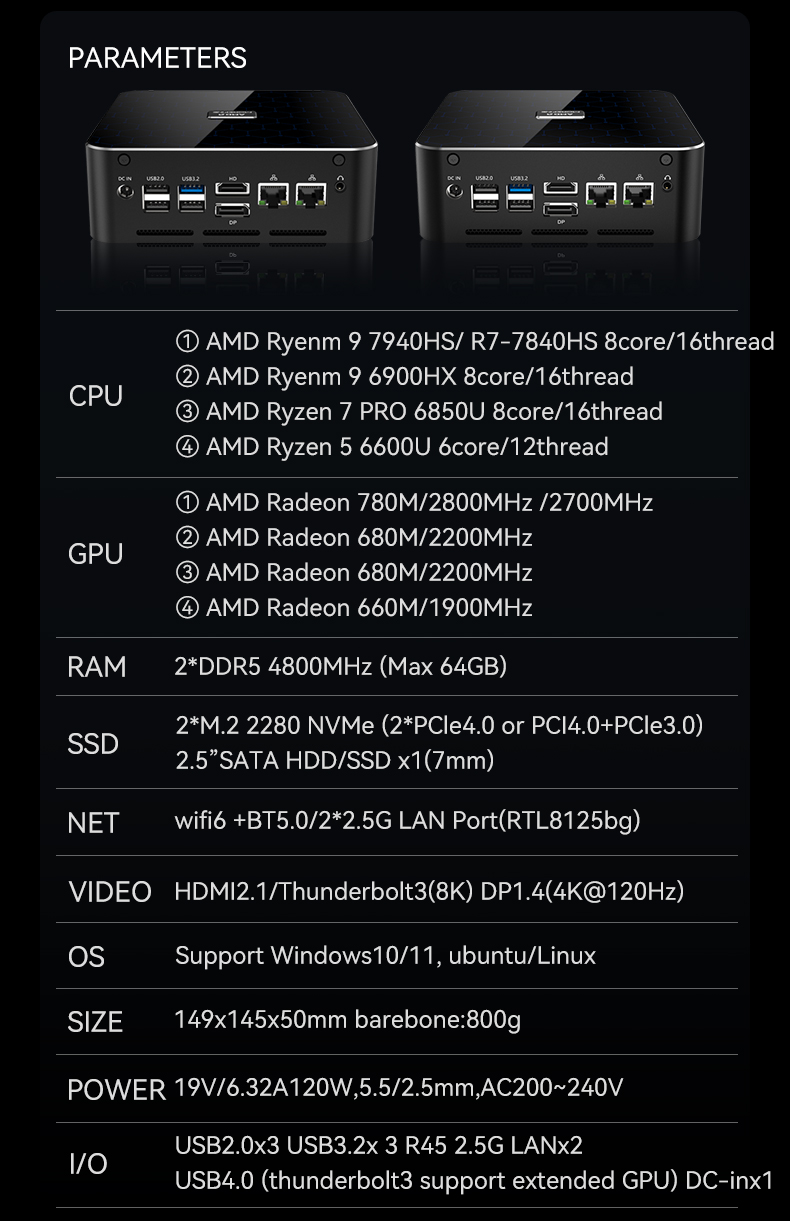The width and height of the screenshot is (790, 1221).
Task: Click the PARAMETERS heading
Action: point(157,58)
